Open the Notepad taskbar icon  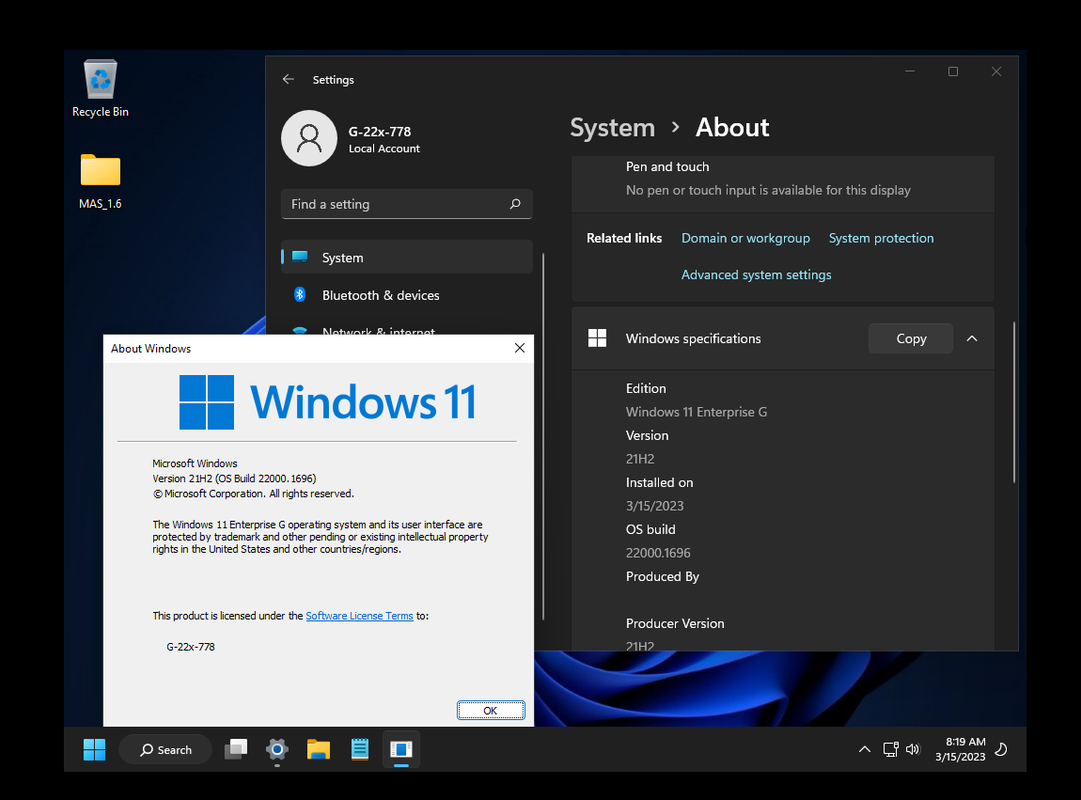[x=360, y=750]
